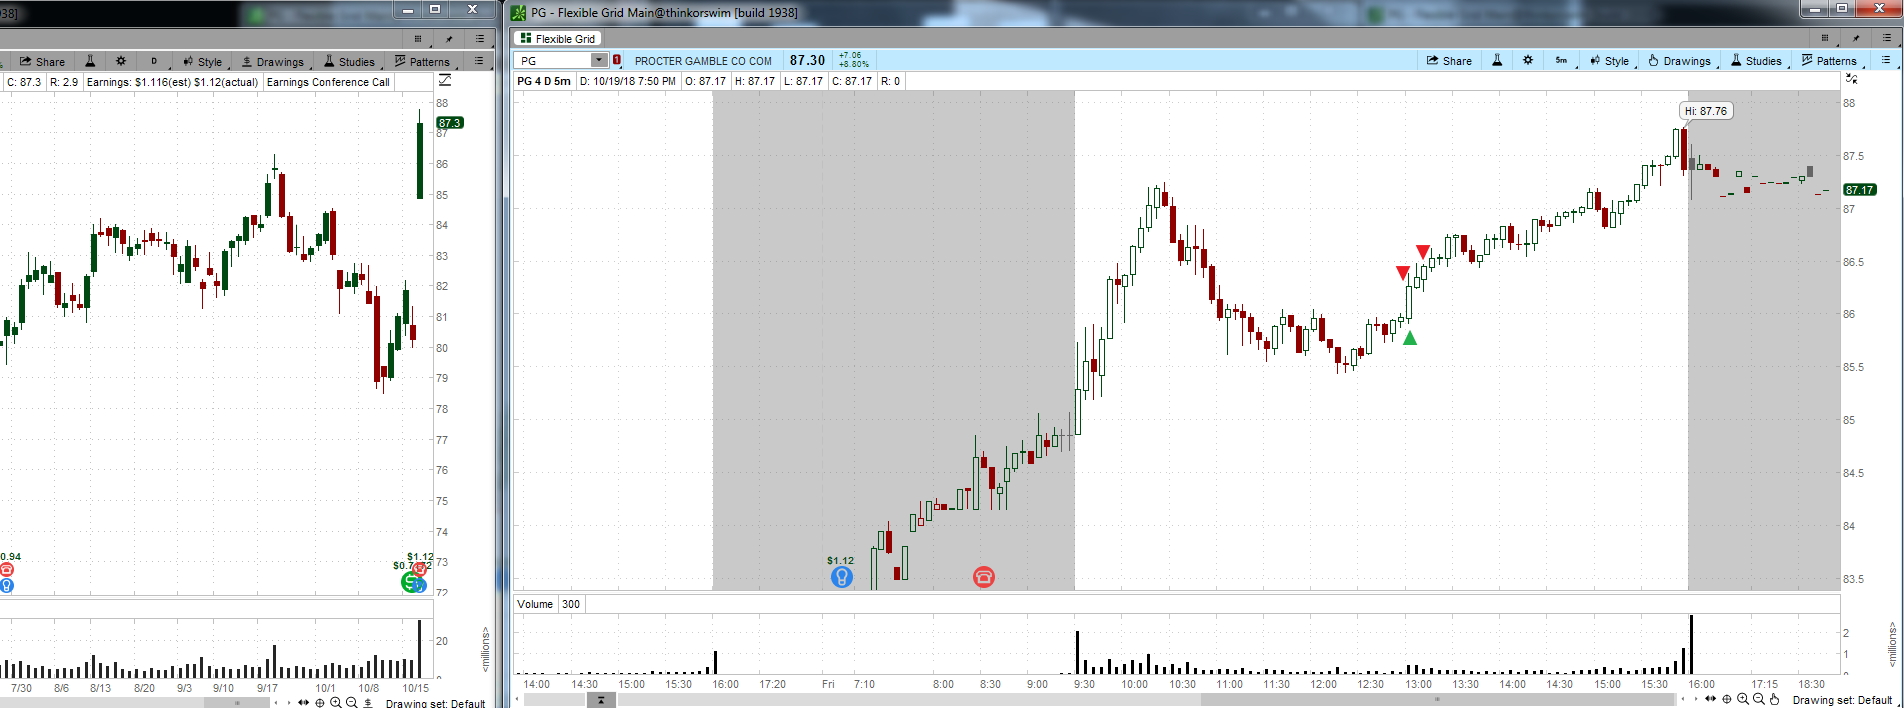The image size is (1904, 708).
Task: Open the PG chart toolbar list menu
Action: [x=1886, y=61]
